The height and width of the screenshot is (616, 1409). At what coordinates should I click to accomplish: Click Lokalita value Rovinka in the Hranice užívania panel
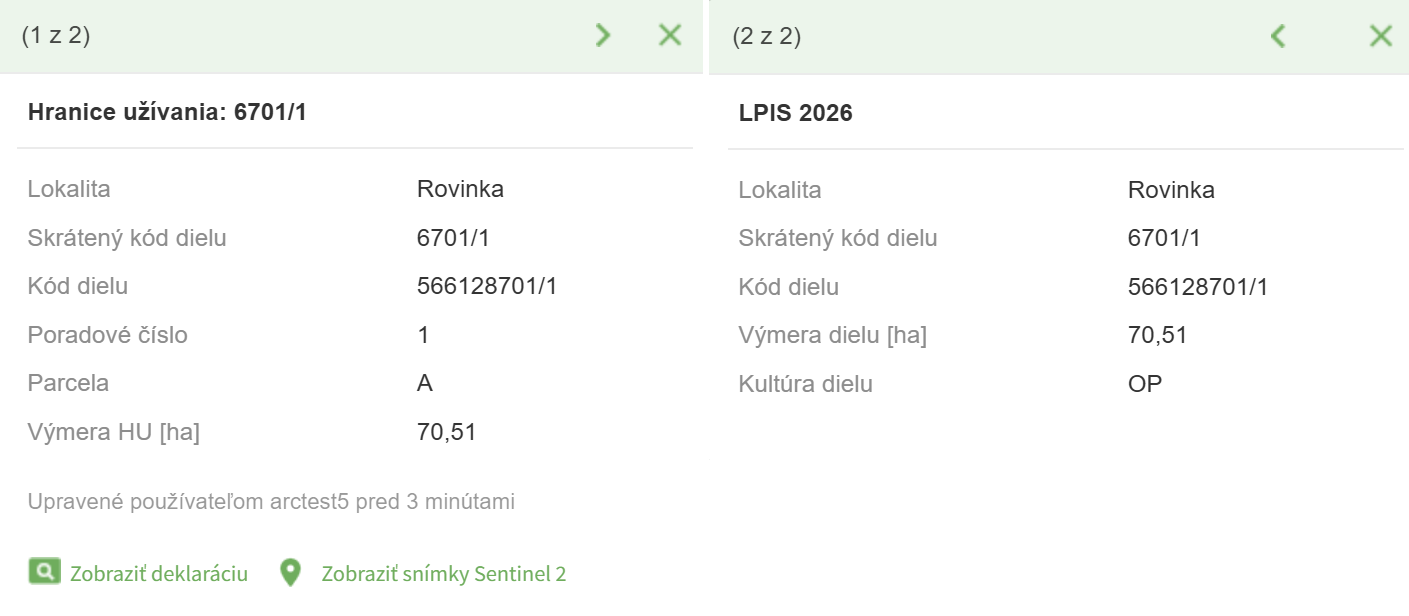point(460,189)
